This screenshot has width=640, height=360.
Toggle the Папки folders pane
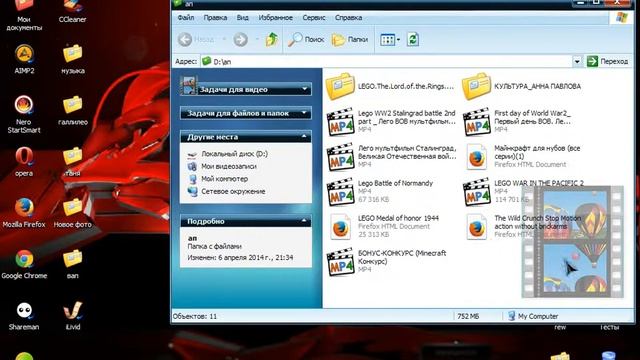(350, 40)
